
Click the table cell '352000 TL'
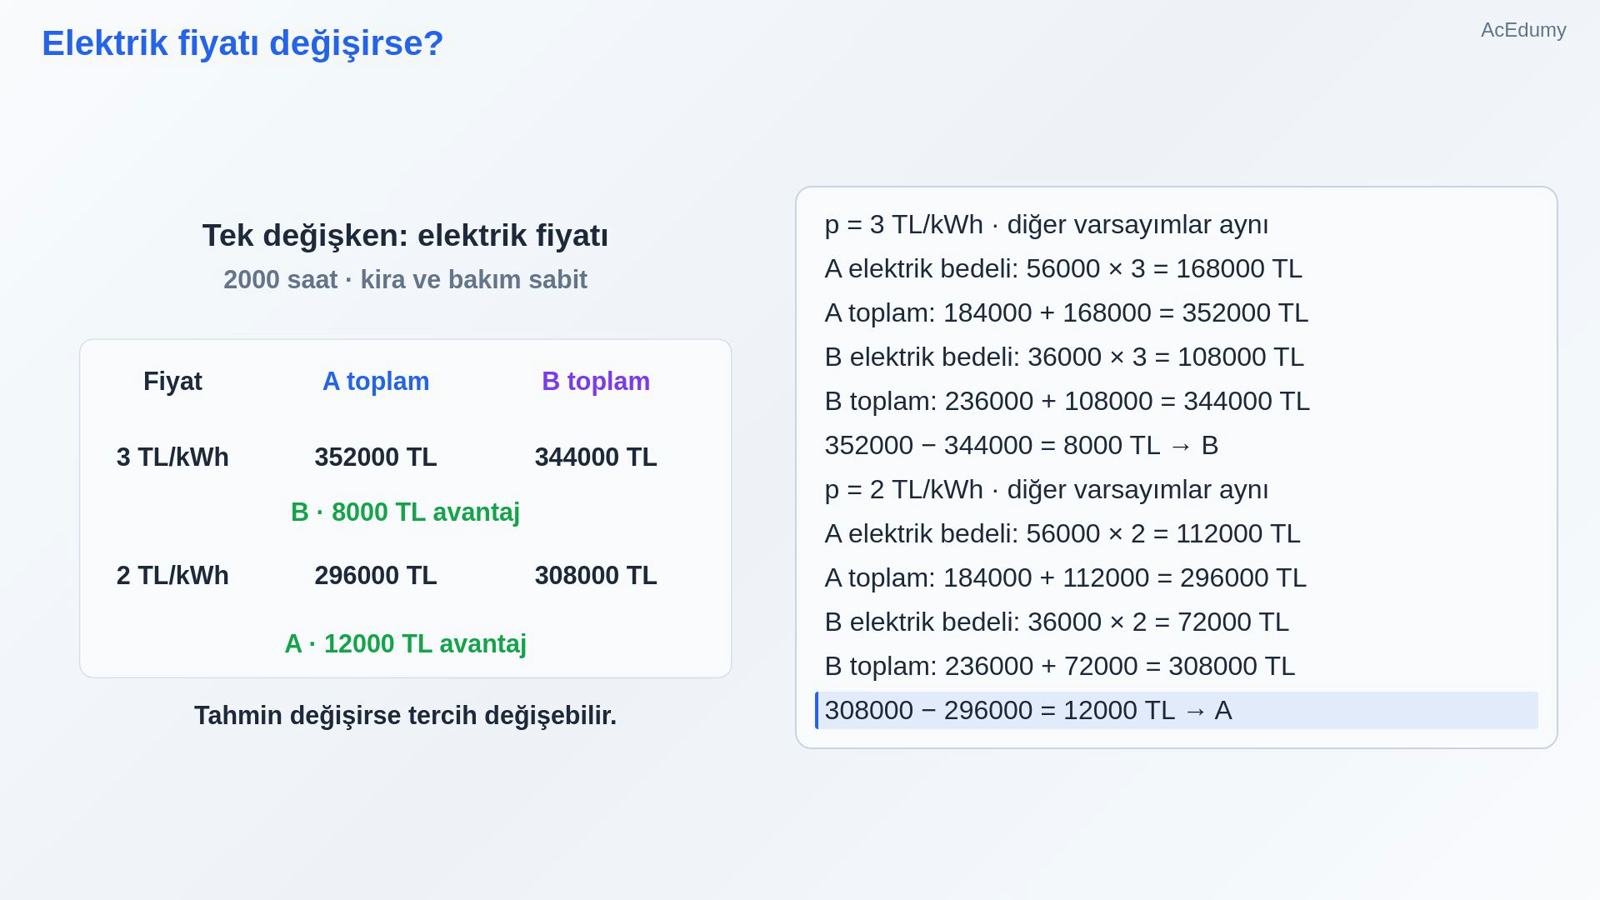[376, 457]
